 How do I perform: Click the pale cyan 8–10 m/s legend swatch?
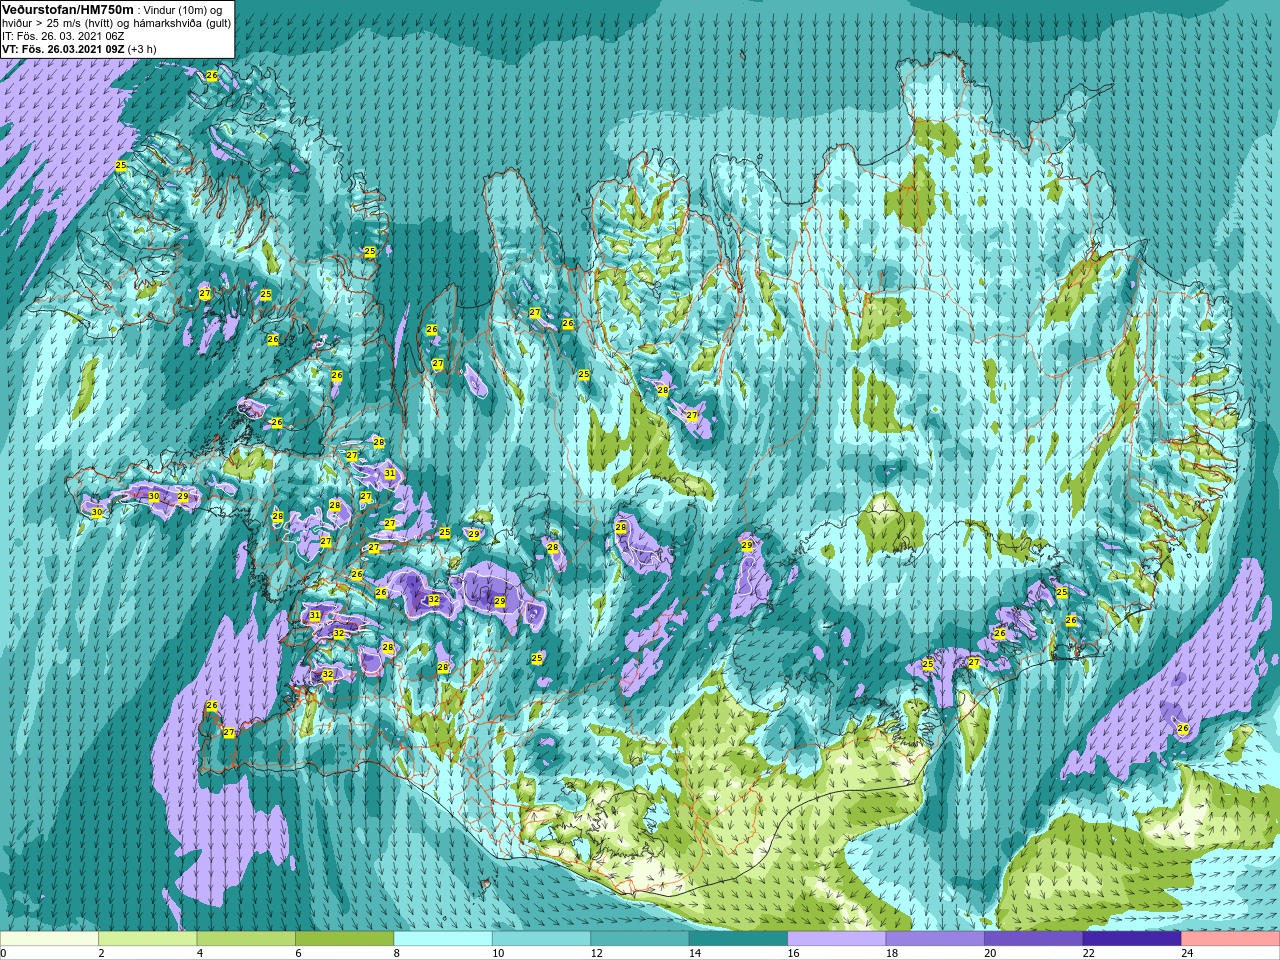443,939
